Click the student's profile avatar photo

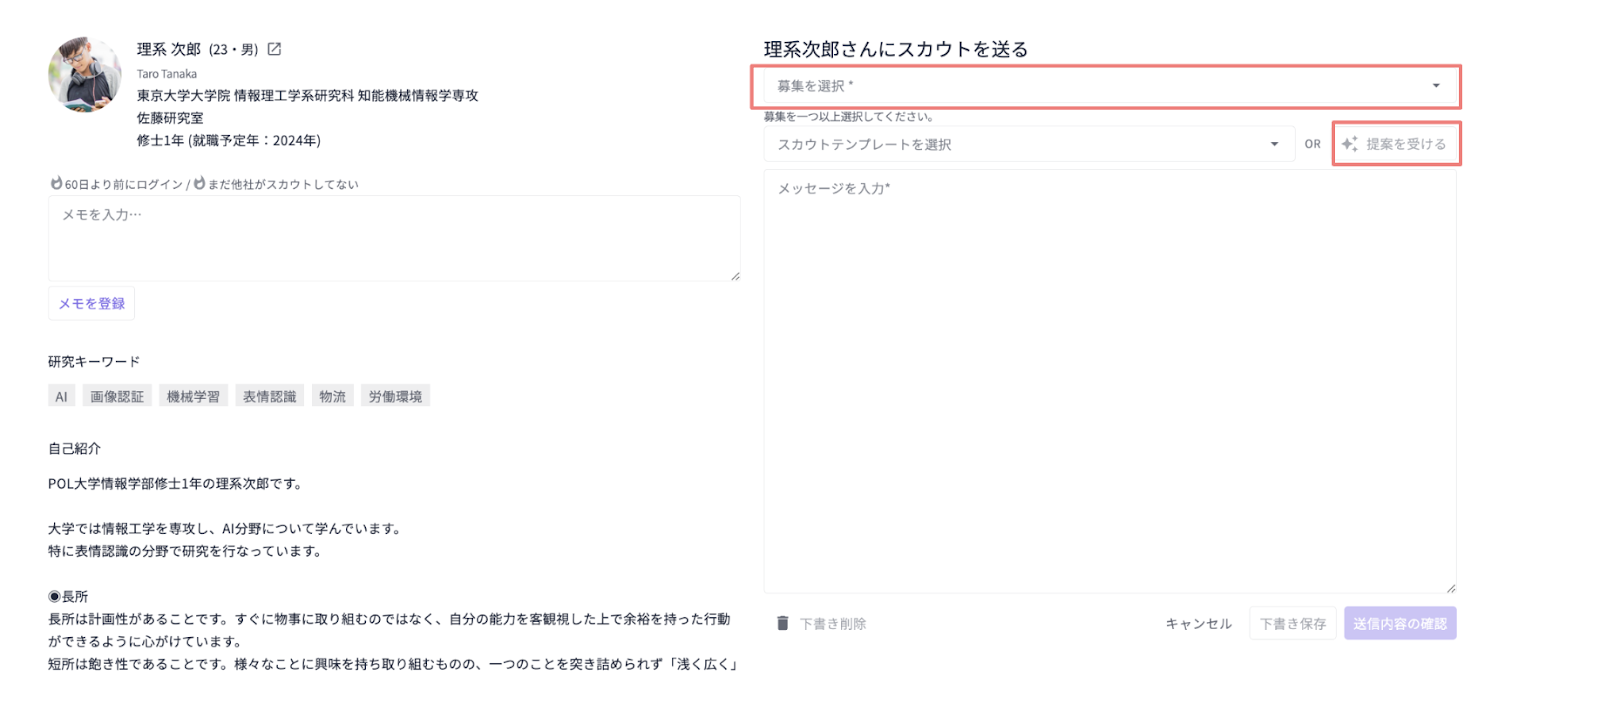tap(85, 75)
